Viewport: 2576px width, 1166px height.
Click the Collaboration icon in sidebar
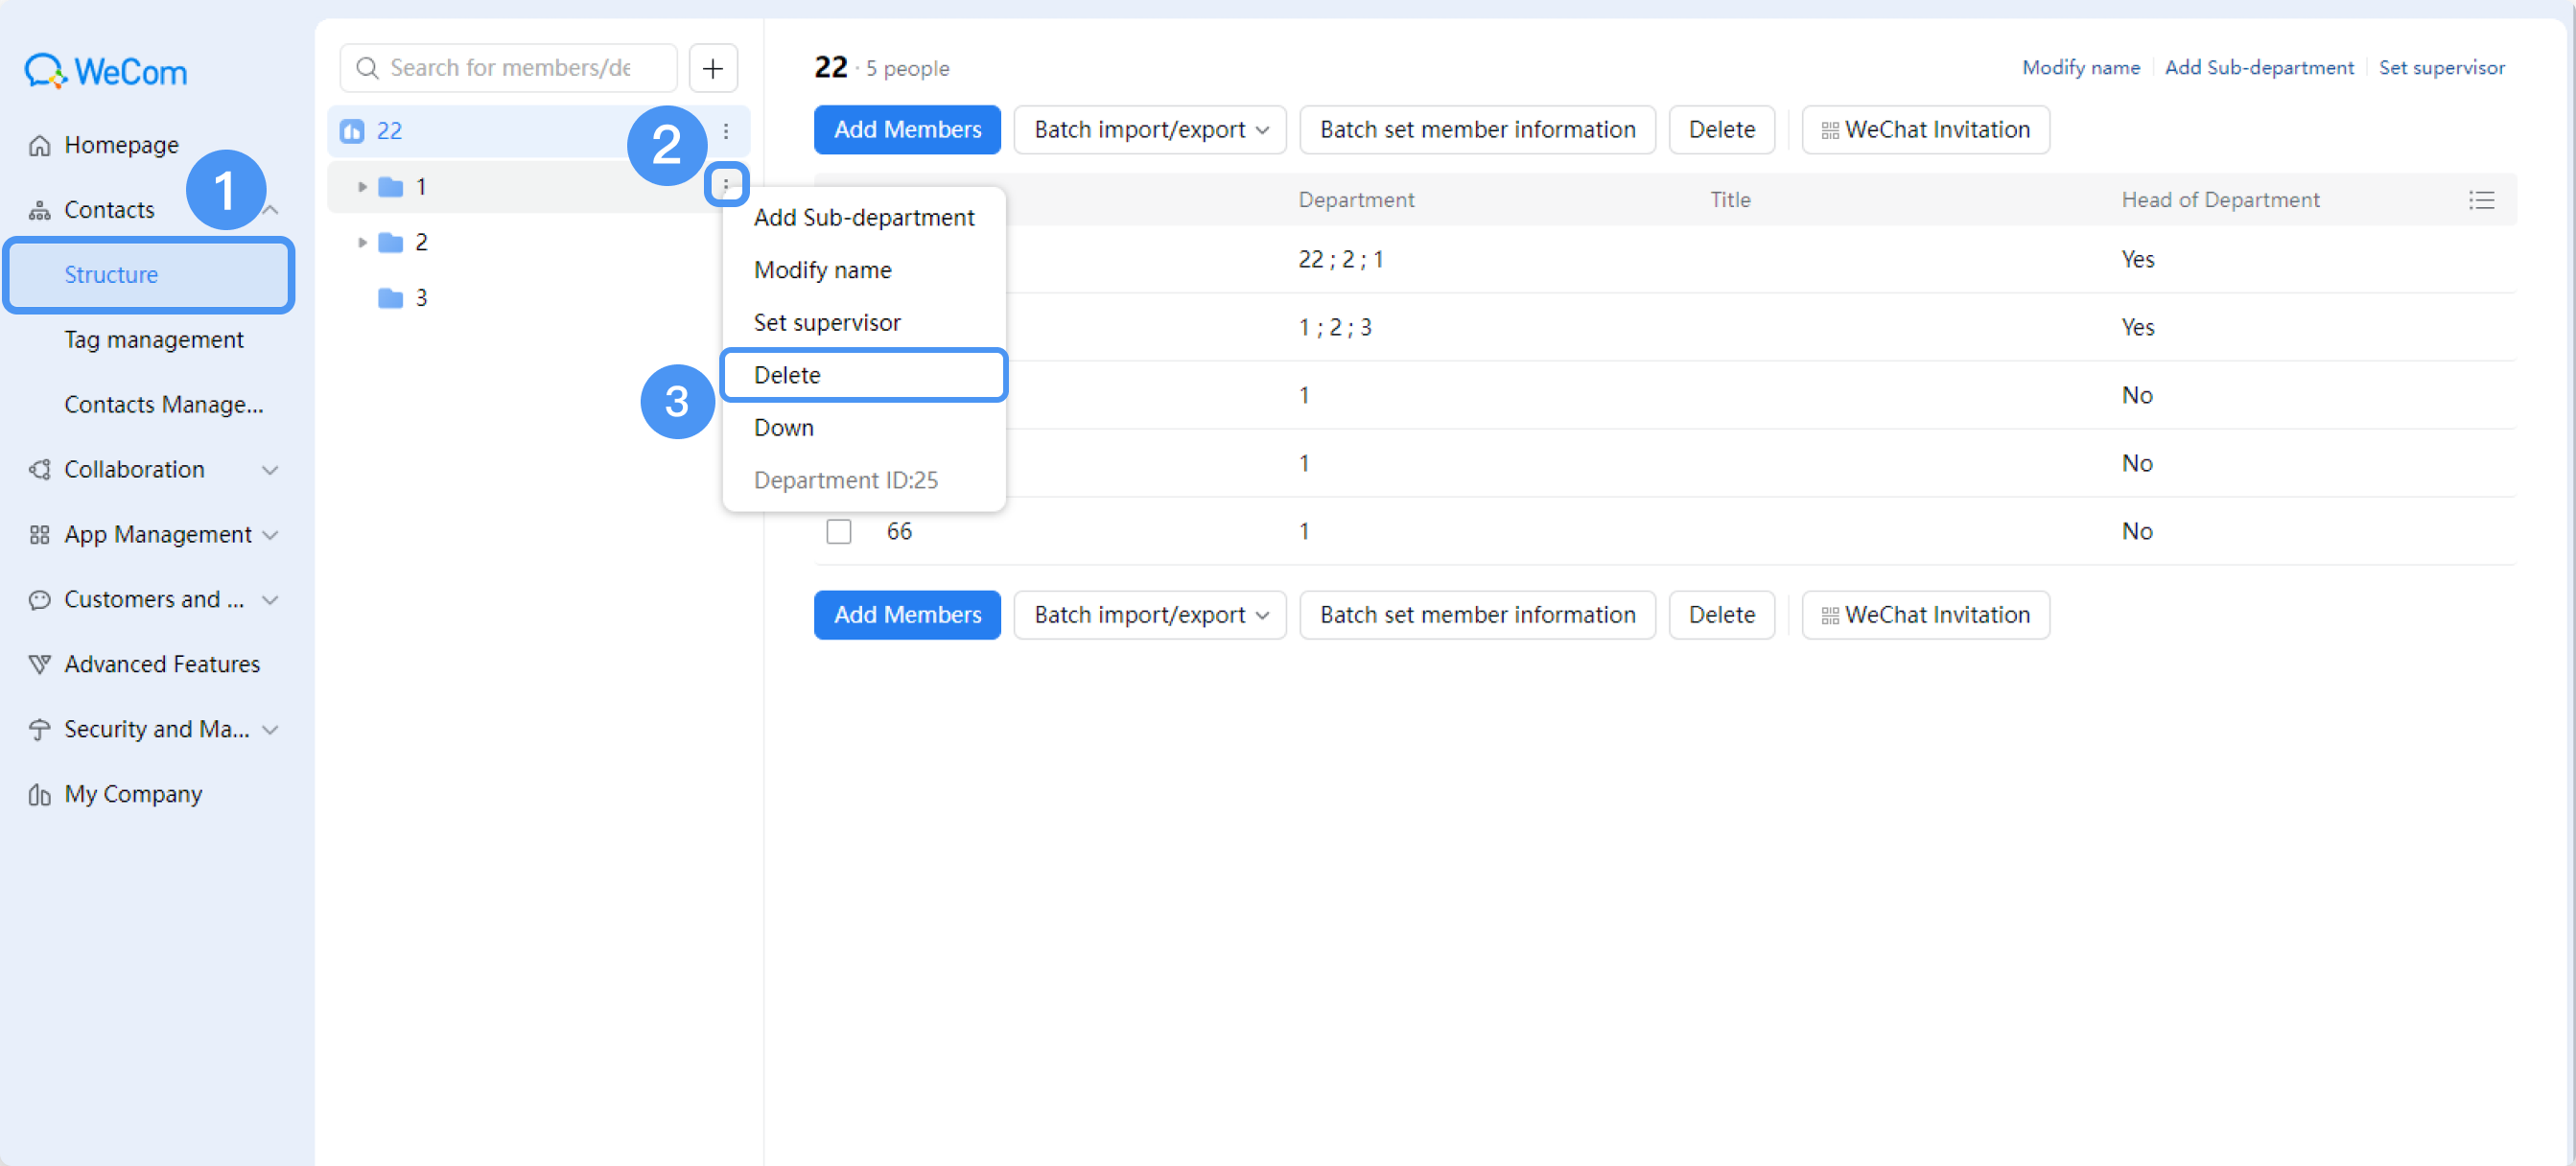coord(39,470)
